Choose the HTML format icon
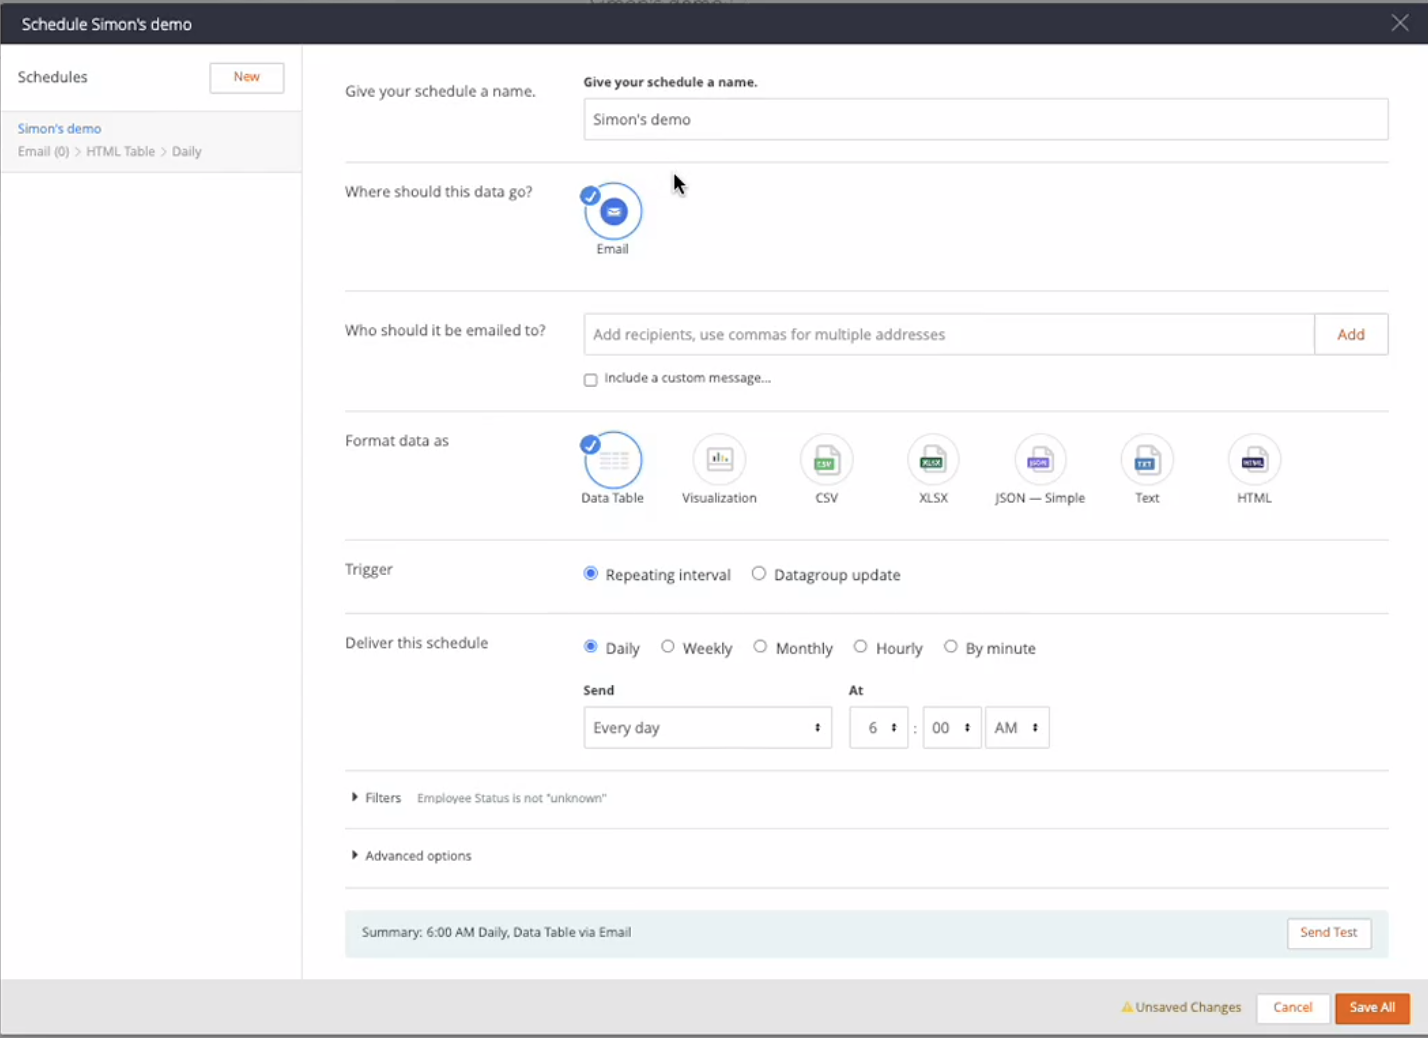The image size is (1428, 1038). pyautogui.click(x=1254, y=460)
